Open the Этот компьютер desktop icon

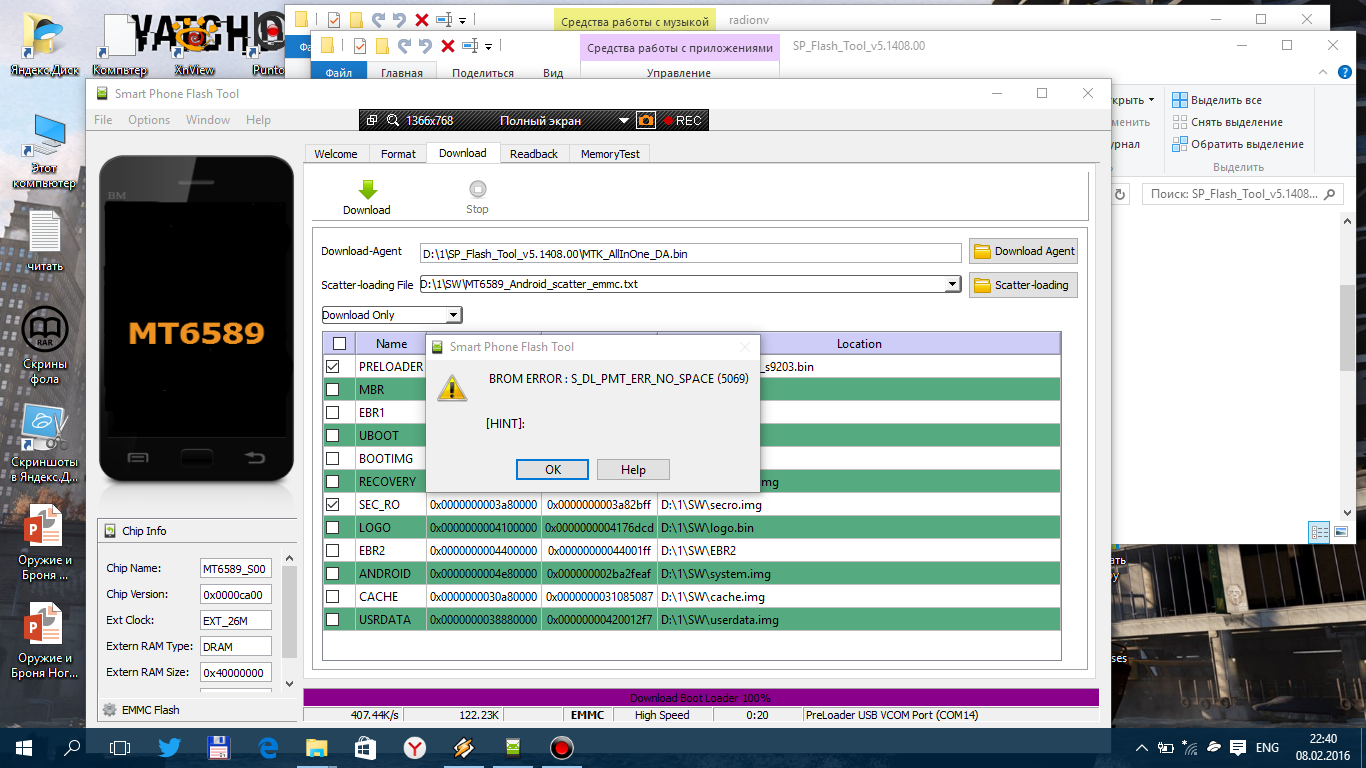(44, 150)
